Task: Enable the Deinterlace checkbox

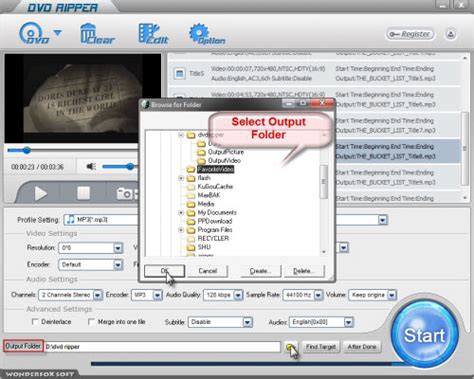Action: click(35, 322)
